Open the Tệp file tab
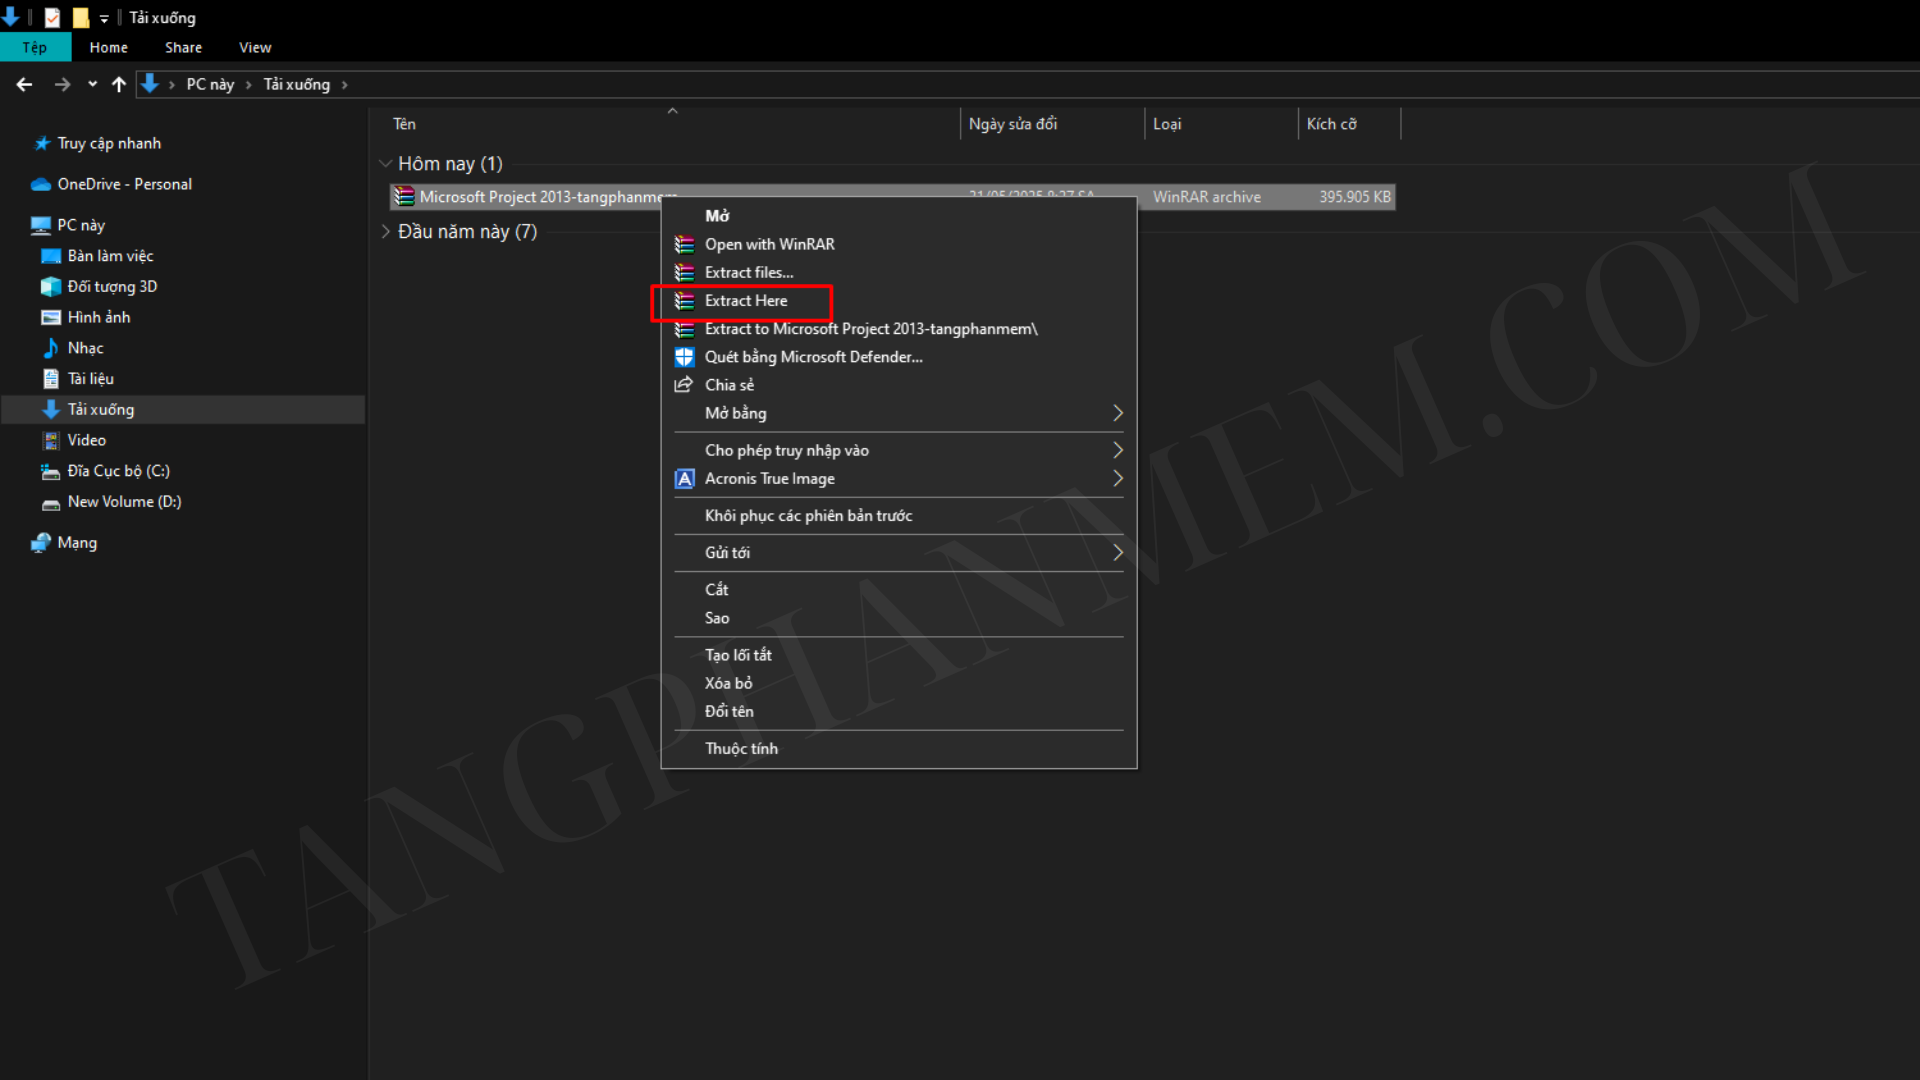The height and width of the screenshot is (1080, 1920). (35, 47)
